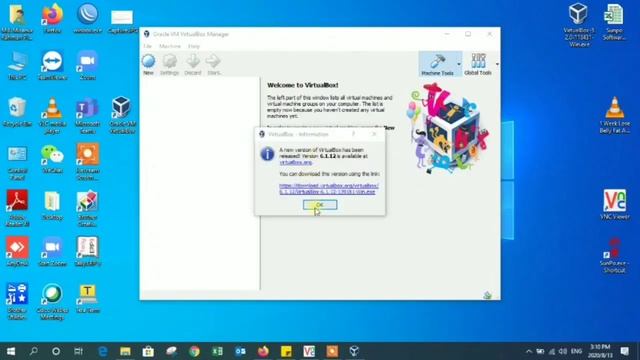Image resolution: width=640 pixels, height=360 pixels.
Task: Open File Explorer from the taskbar
Action: tap(125, 351)
